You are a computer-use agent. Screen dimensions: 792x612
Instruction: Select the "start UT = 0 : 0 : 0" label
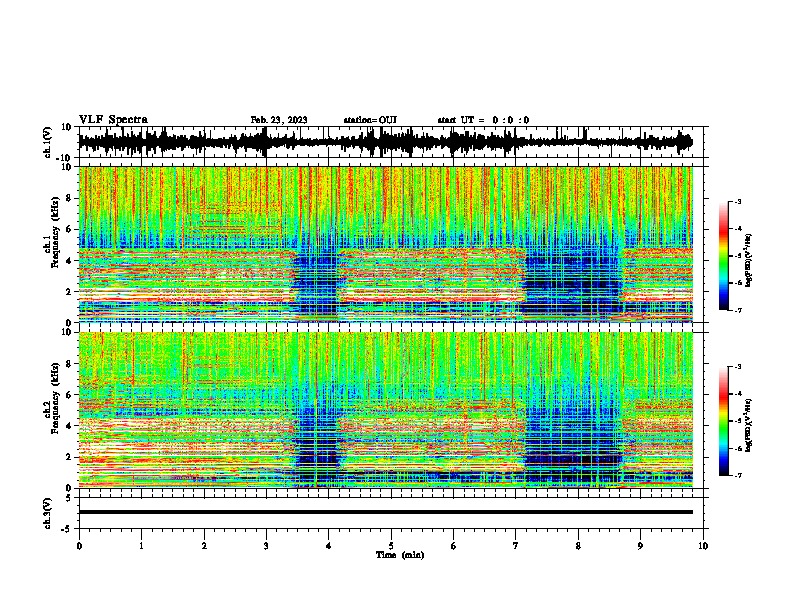coord(483,120)
